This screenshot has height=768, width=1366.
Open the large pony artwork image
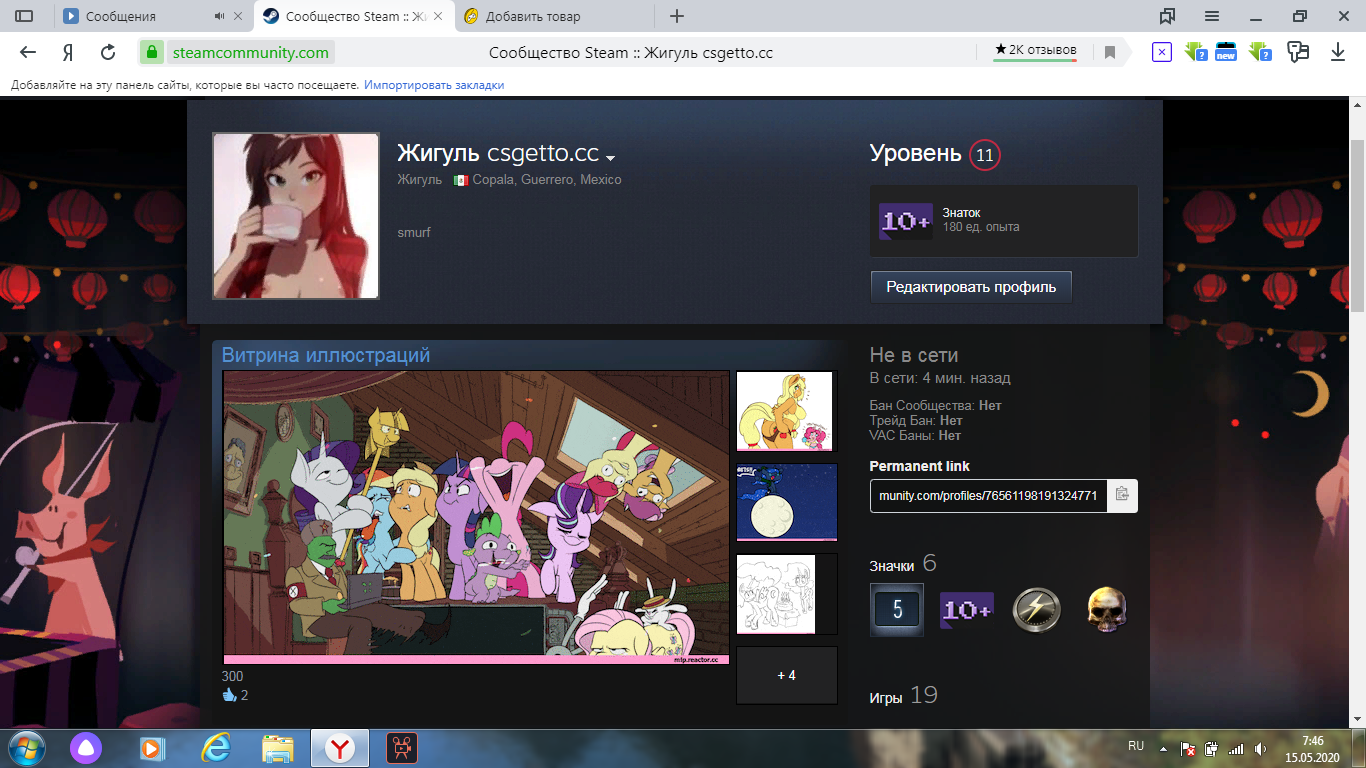(476, 518)
